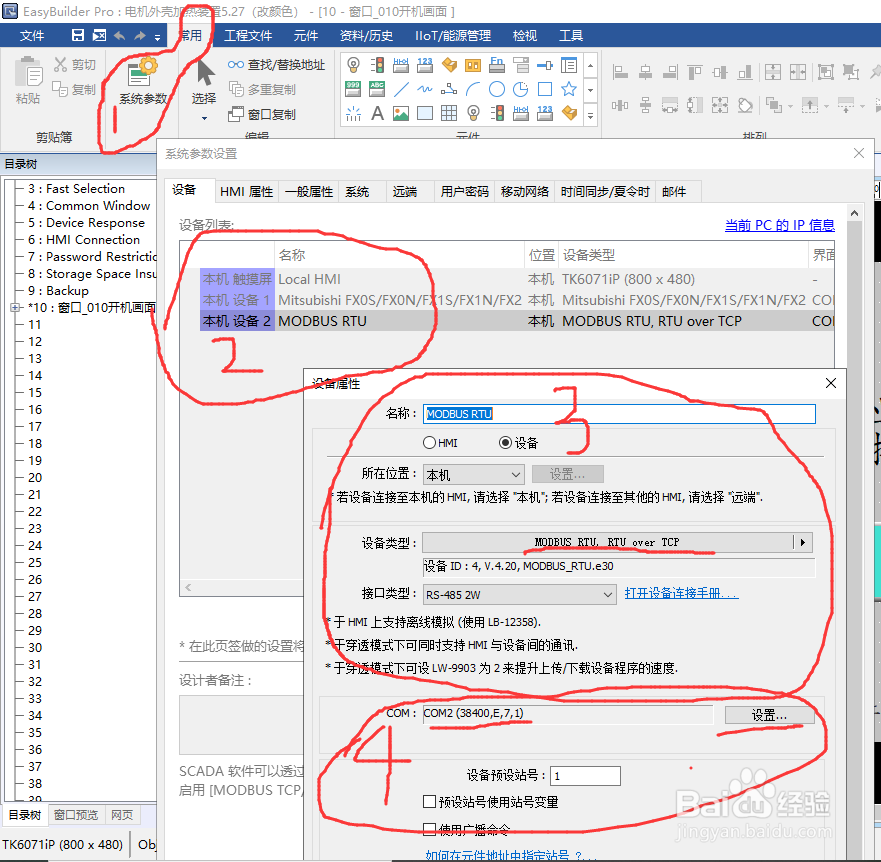Pick the arc drawing tool
The height and width of the screenshot is (862, 881).
pyautogui.click(x=473, y=89)
